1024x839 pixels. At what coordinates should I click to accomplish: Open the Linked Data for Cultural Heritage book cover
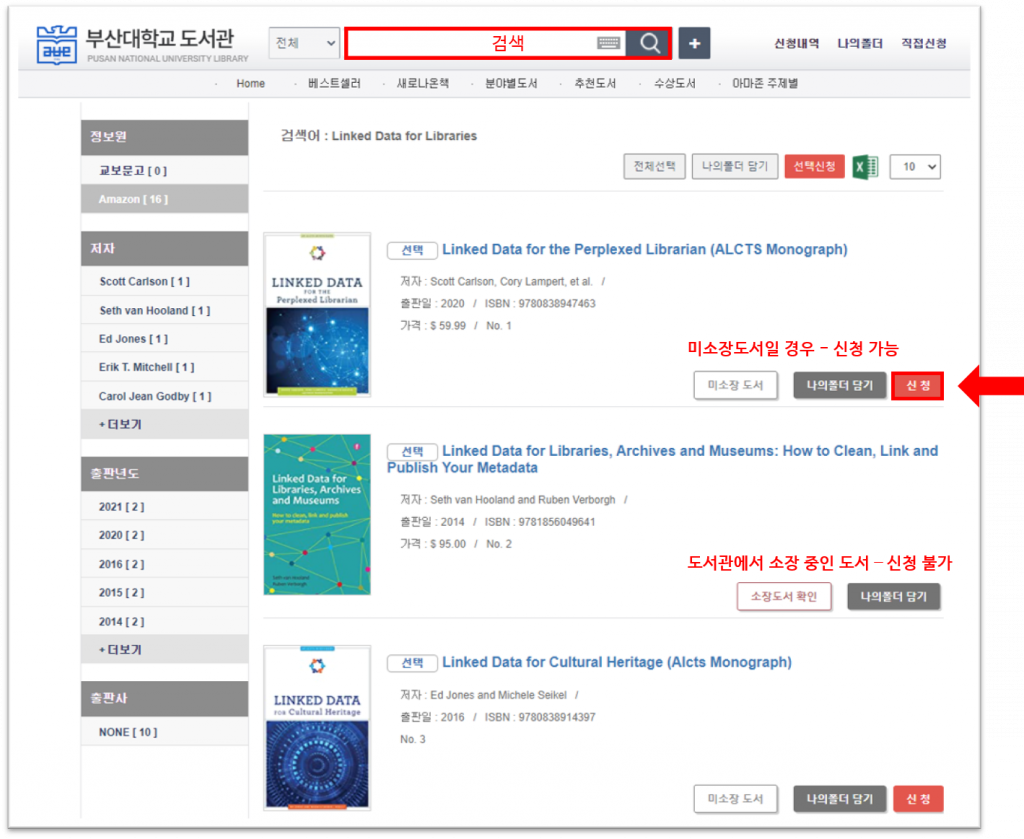pos(317,727)
